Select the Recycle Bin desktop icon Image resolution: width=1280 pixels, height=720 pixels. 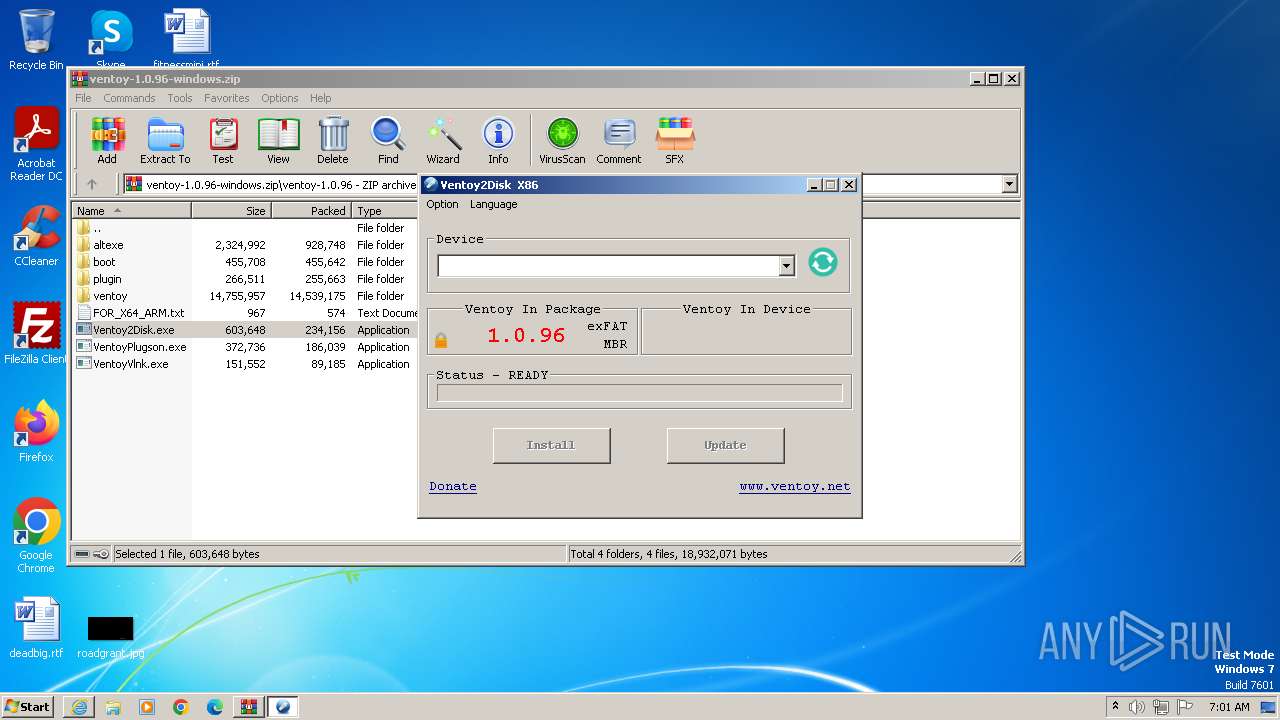tap(36, 40)
